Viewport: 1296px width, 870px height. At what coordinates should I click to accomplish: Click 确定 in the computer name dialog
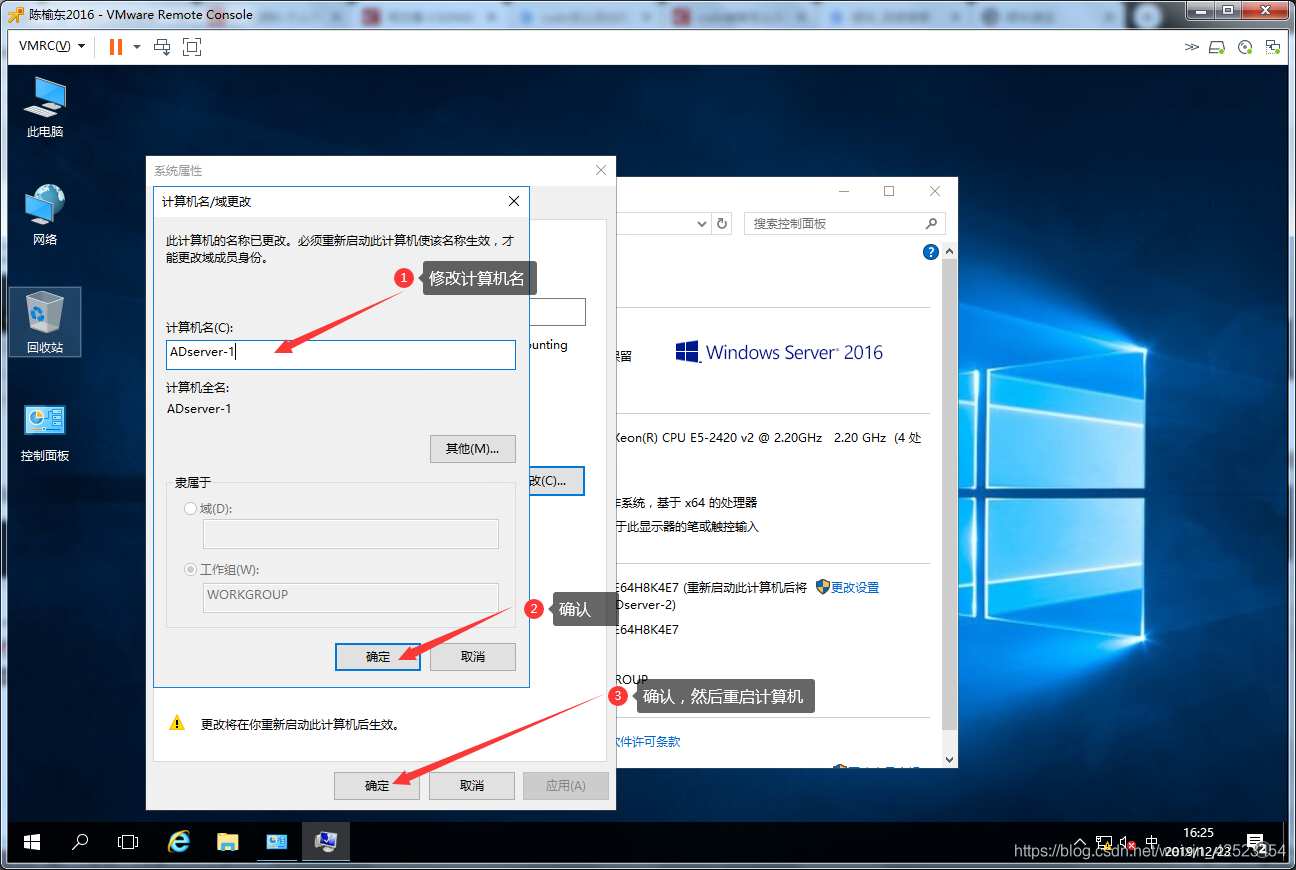point(378,657)
